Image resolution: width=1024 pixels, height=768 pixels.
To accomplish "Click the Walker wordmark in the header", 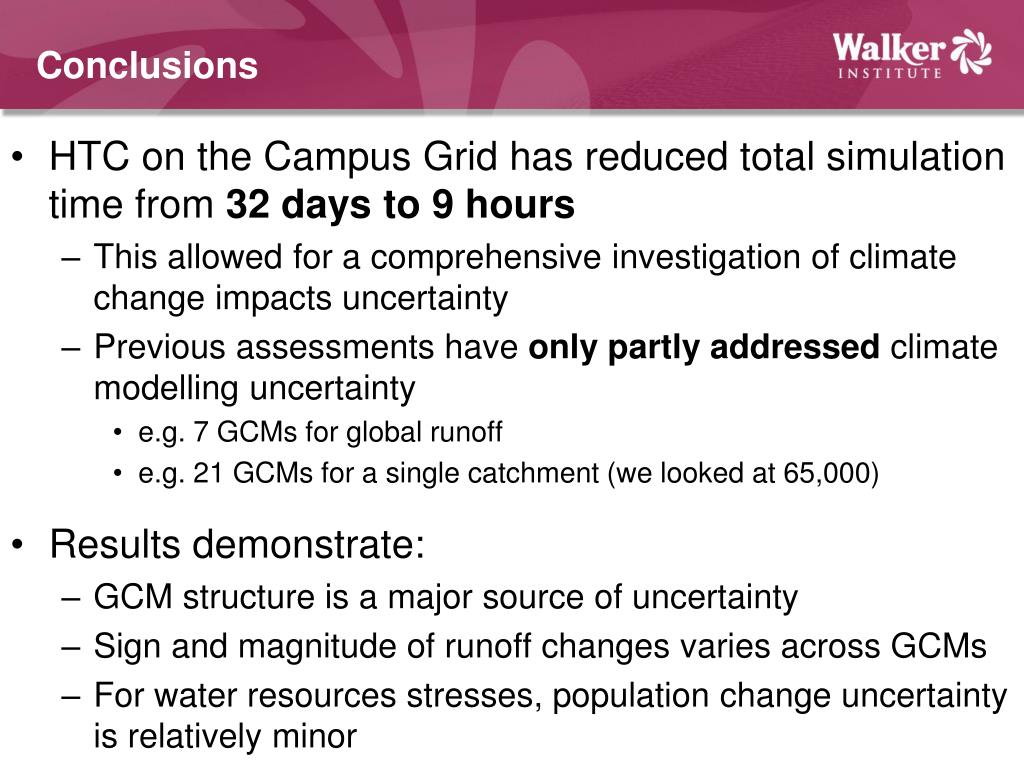I will 889,49.
